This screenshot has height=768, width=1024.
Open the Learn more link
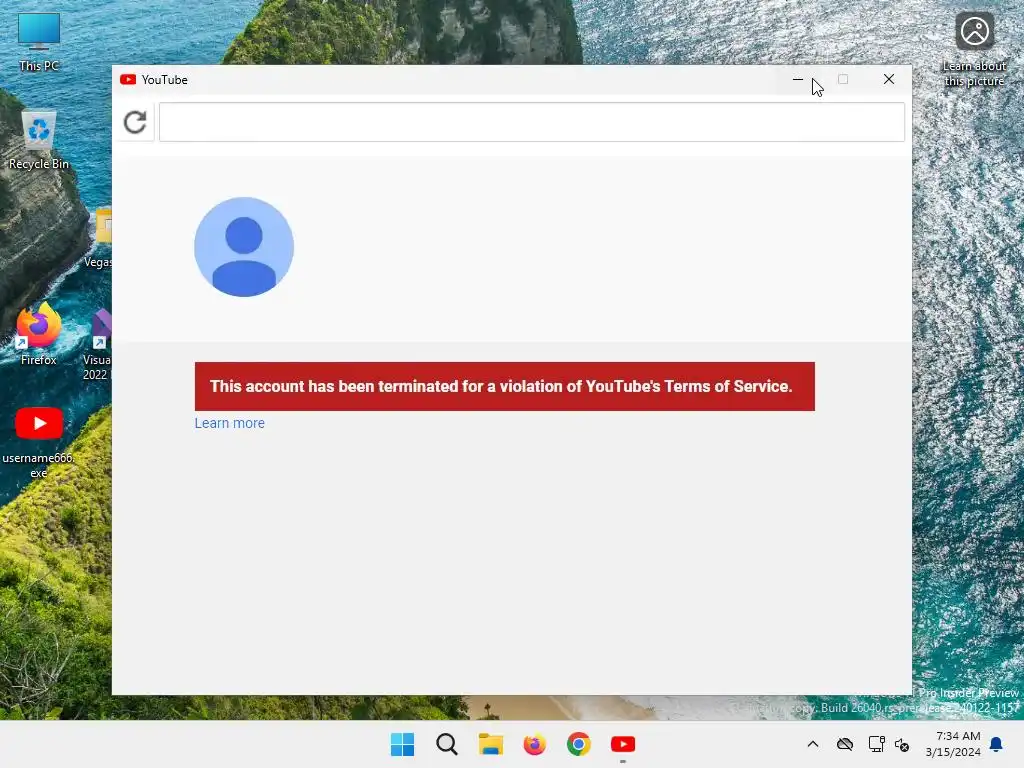click(x=229, y=423)
